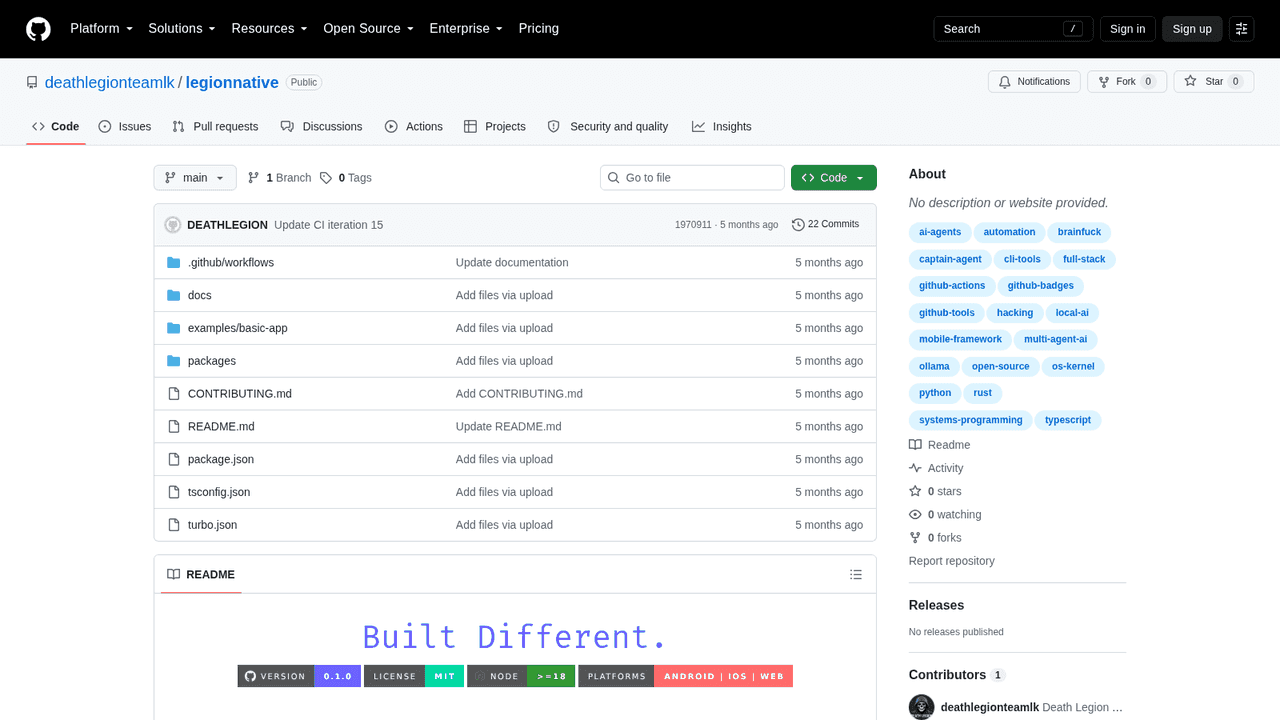Image resolution: width=1280 pixels, height=720 pixels.
Task: Click the stars icon in About sidebar
Action: pos(915,491)
